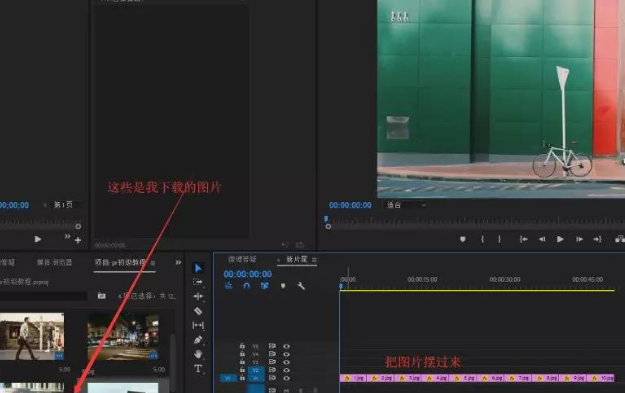Play the Program monitor
Screen dimensions: 625x393
(x=560, y=239)
